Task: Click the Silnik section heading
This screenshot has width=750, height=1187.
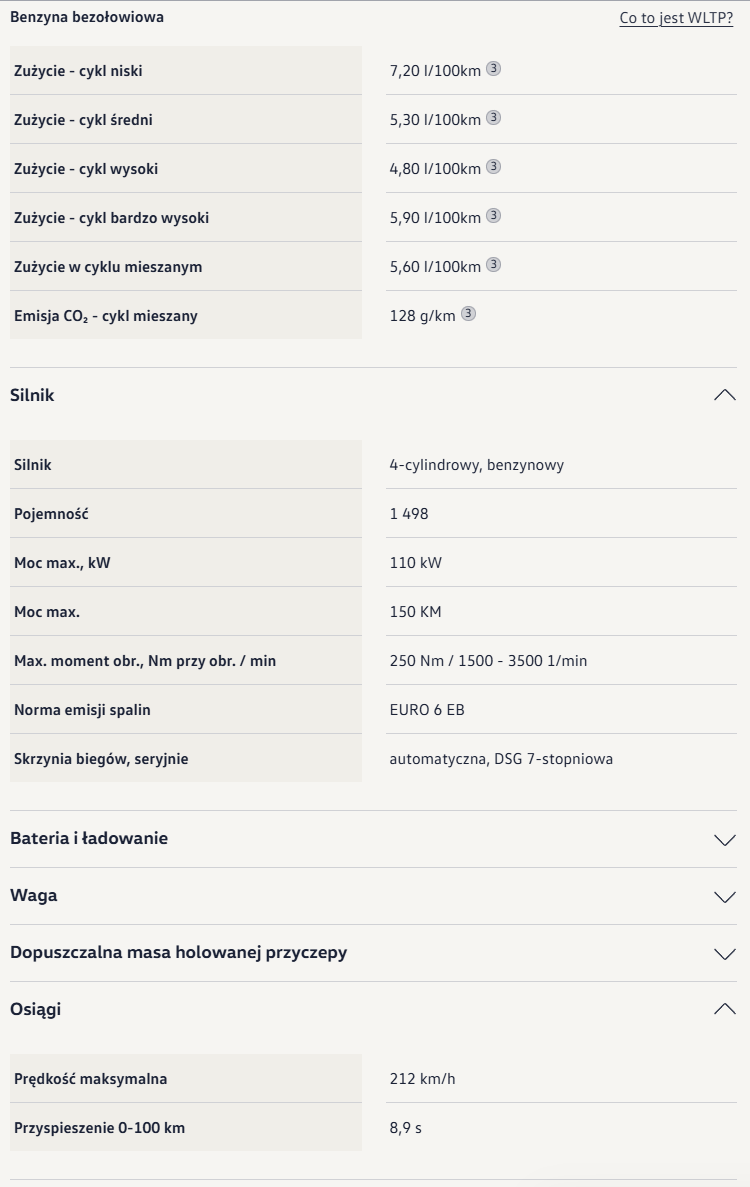Action: click(x=33, y=395)
